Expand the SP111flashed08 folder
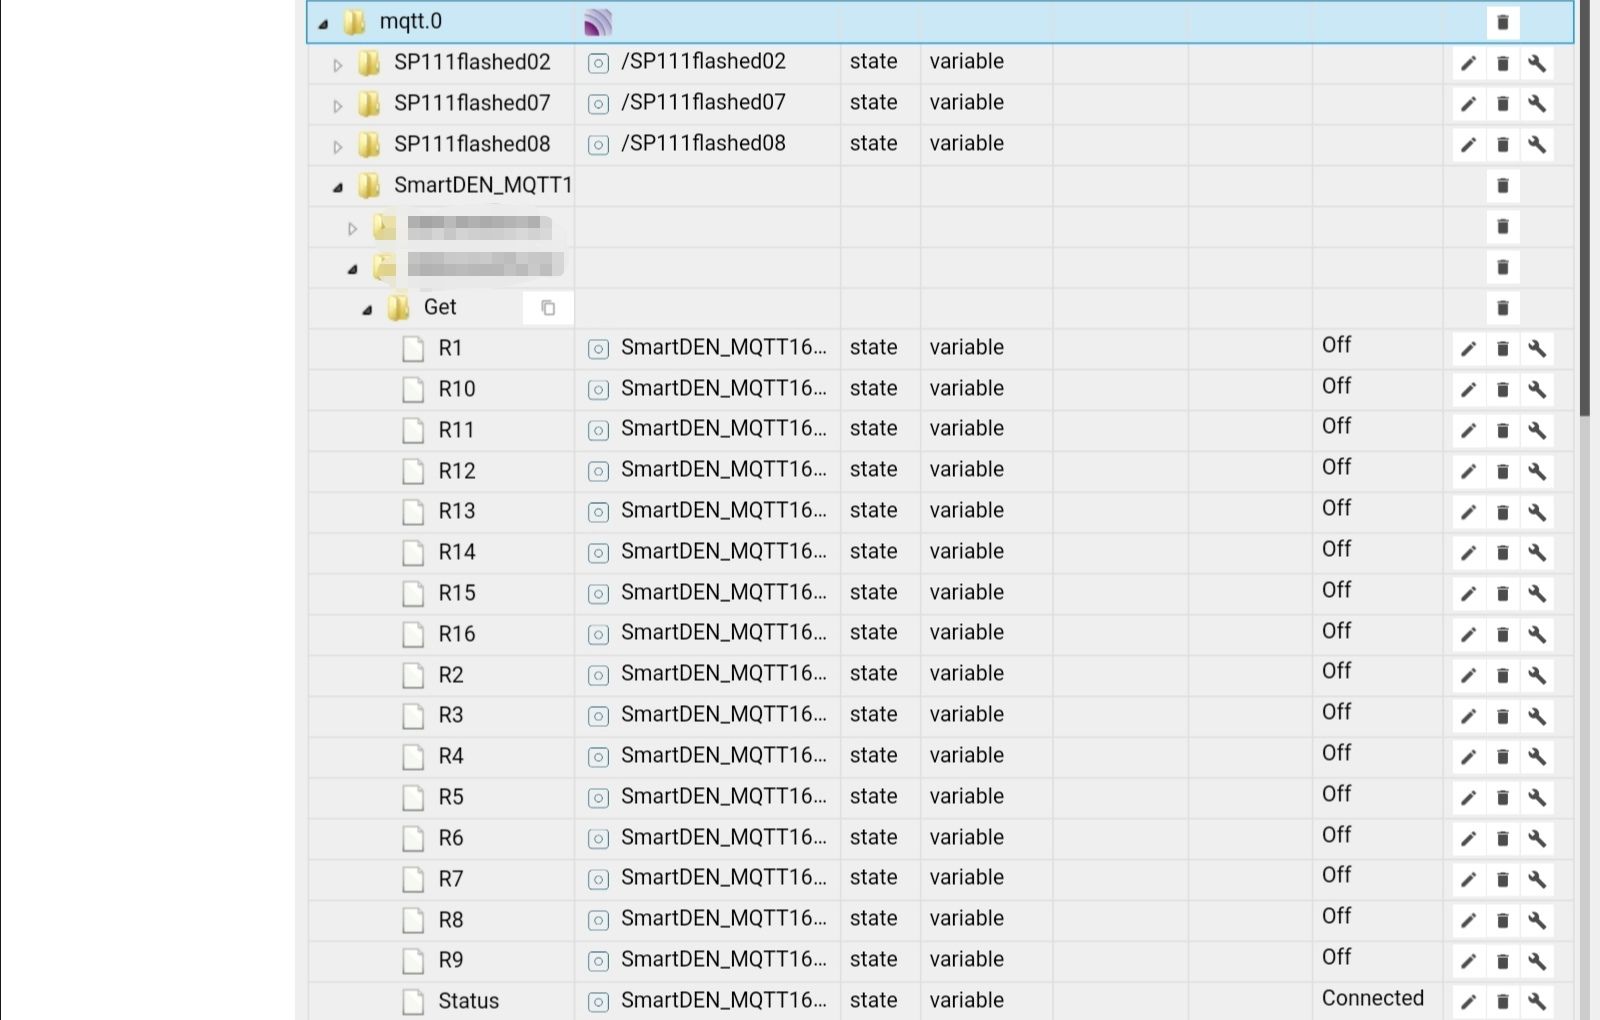Screen dimensions: 1600x1020 tap(338, 146)
